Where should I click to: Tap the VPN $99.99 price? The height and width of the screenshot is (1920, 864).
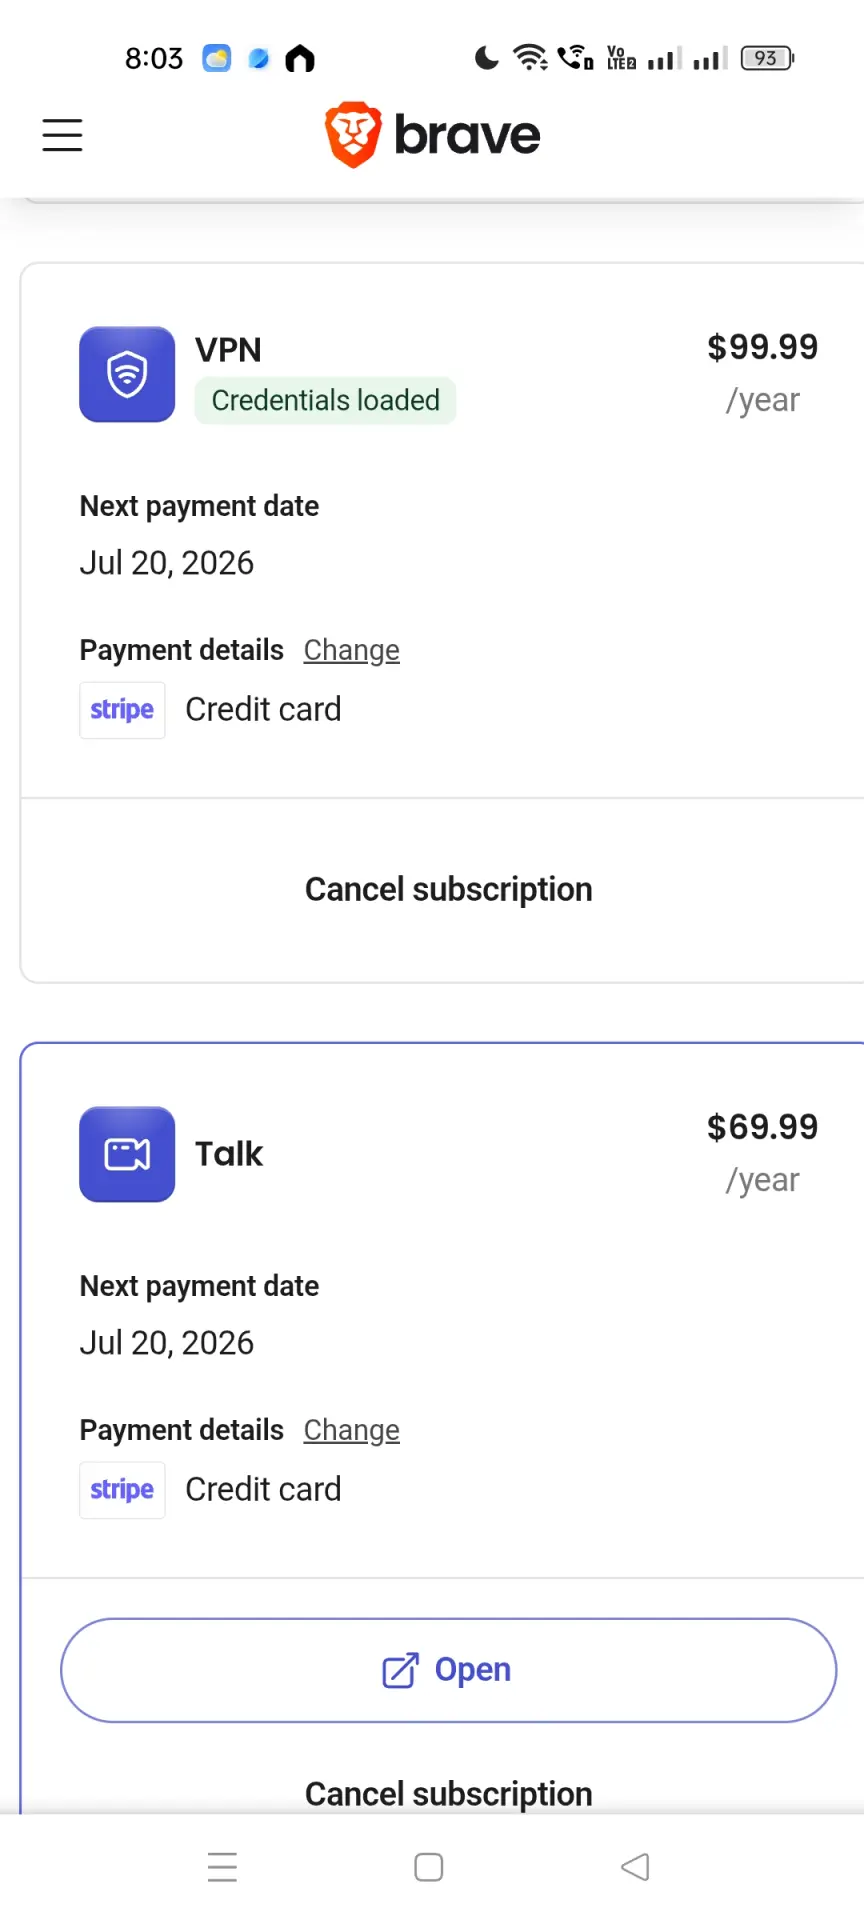762,347
